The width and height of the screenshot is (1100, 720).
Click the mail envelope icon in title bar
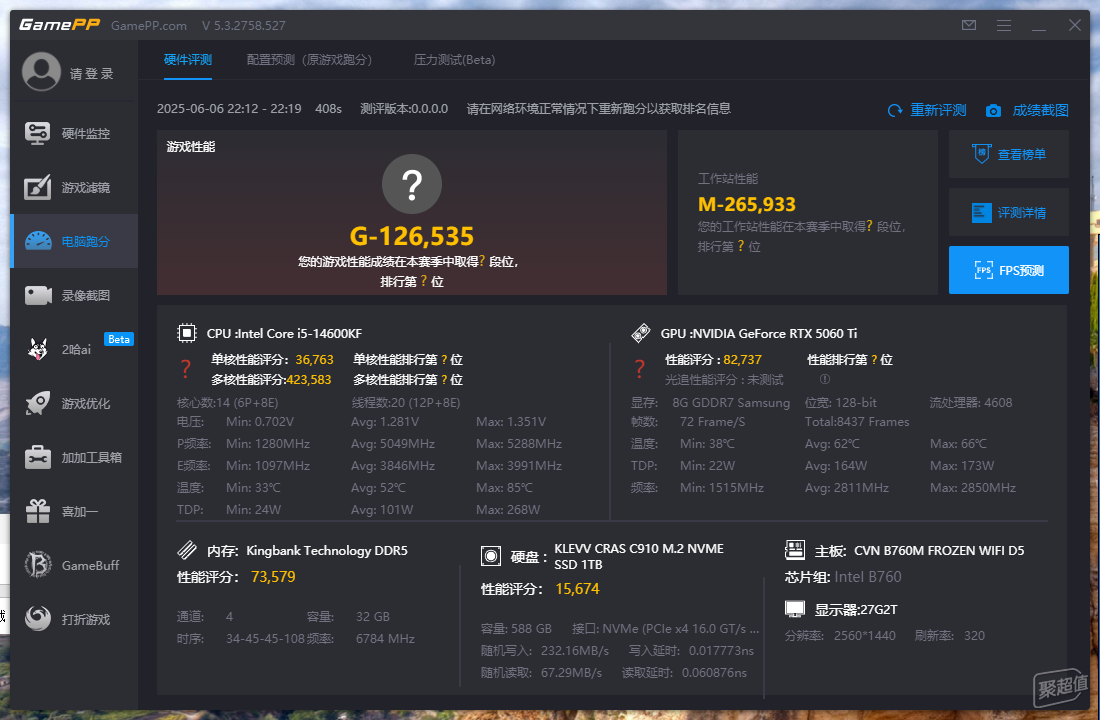[x=969, y=25]
